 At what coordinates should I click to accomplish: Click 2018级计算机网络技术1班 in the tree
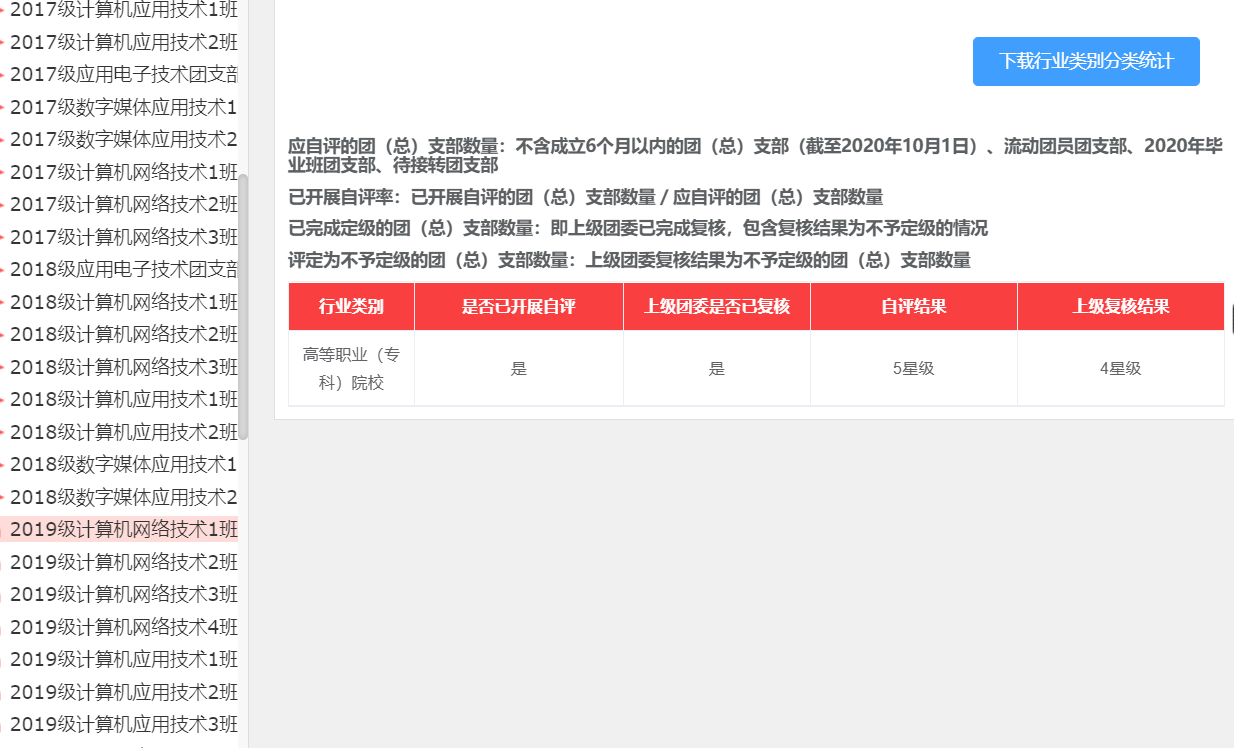(x=124, y=302)
